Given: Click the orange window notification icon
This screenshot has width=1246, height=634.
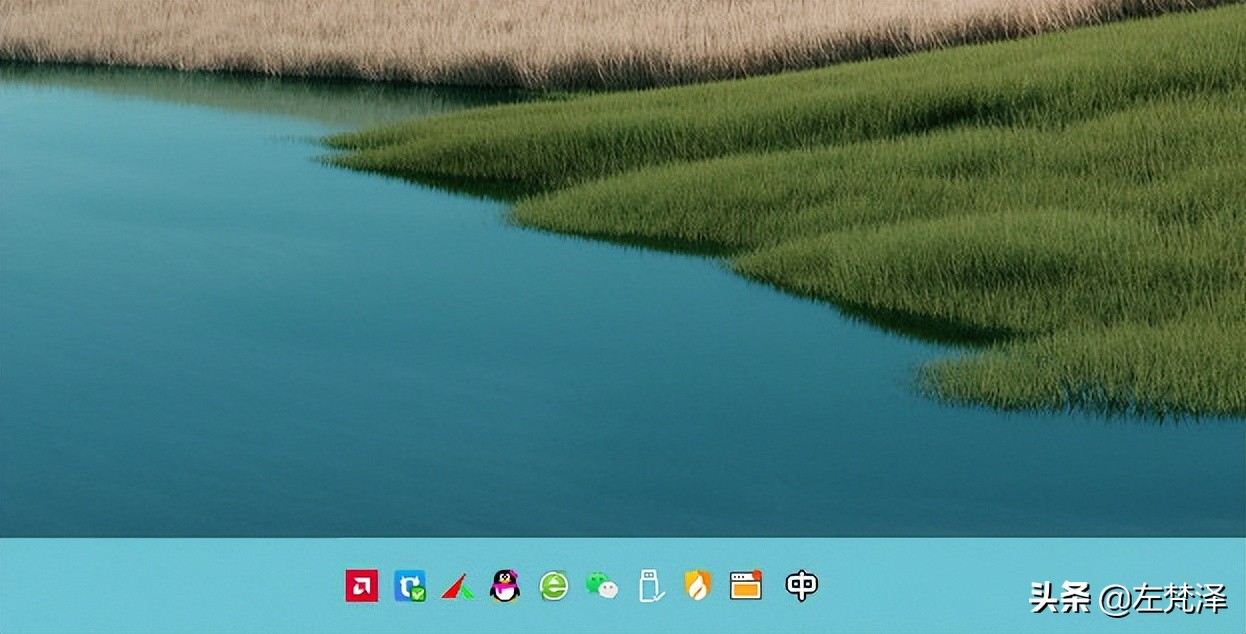Looking at the screenshot, I should 746,585.
